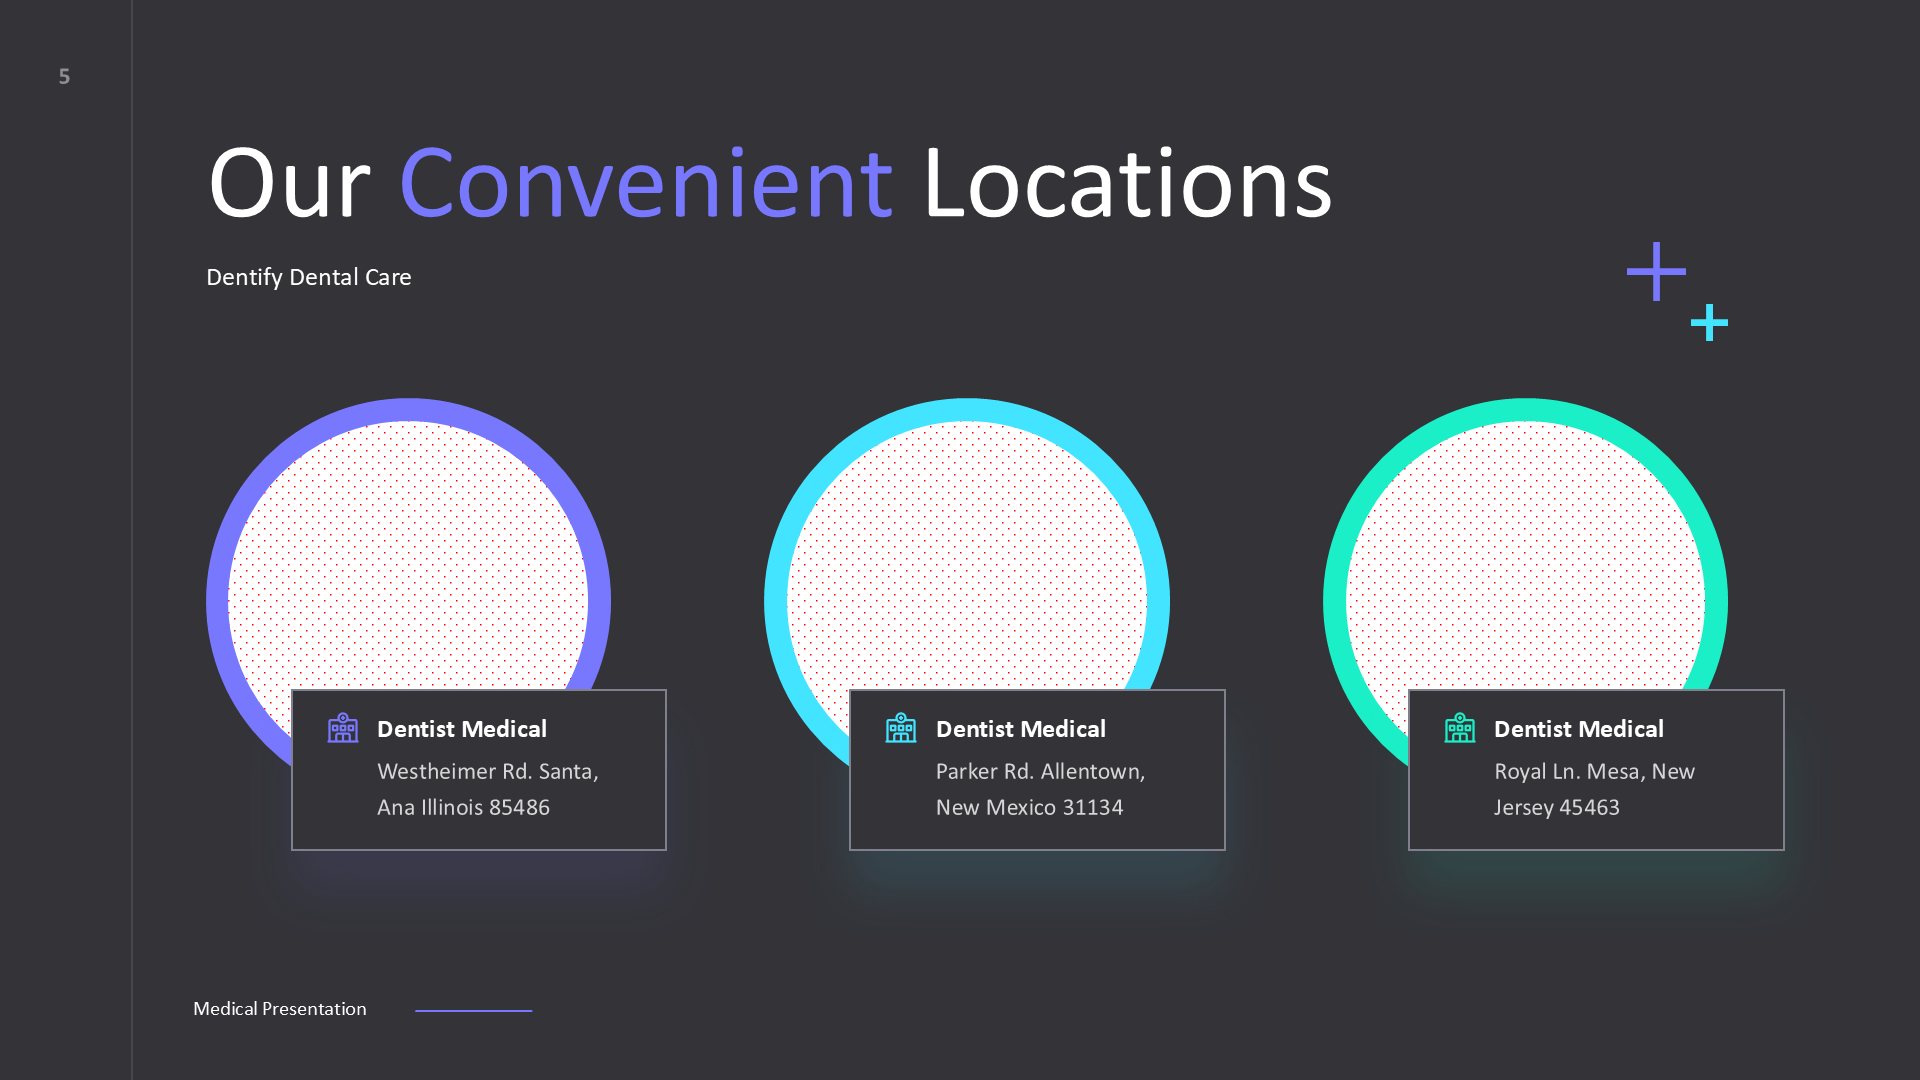Click the 'Dentify Dental Care' subtitle
This screenshot has height=1080, width=1920.
coord(308,277)
